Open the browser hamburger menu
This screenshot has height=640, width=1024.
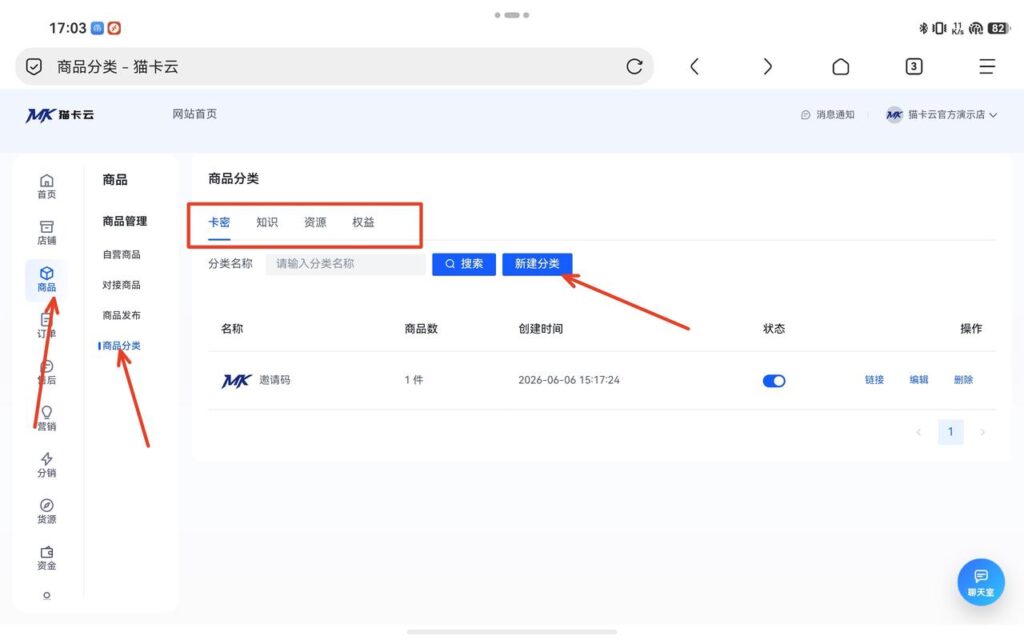[x=987, y=67]
